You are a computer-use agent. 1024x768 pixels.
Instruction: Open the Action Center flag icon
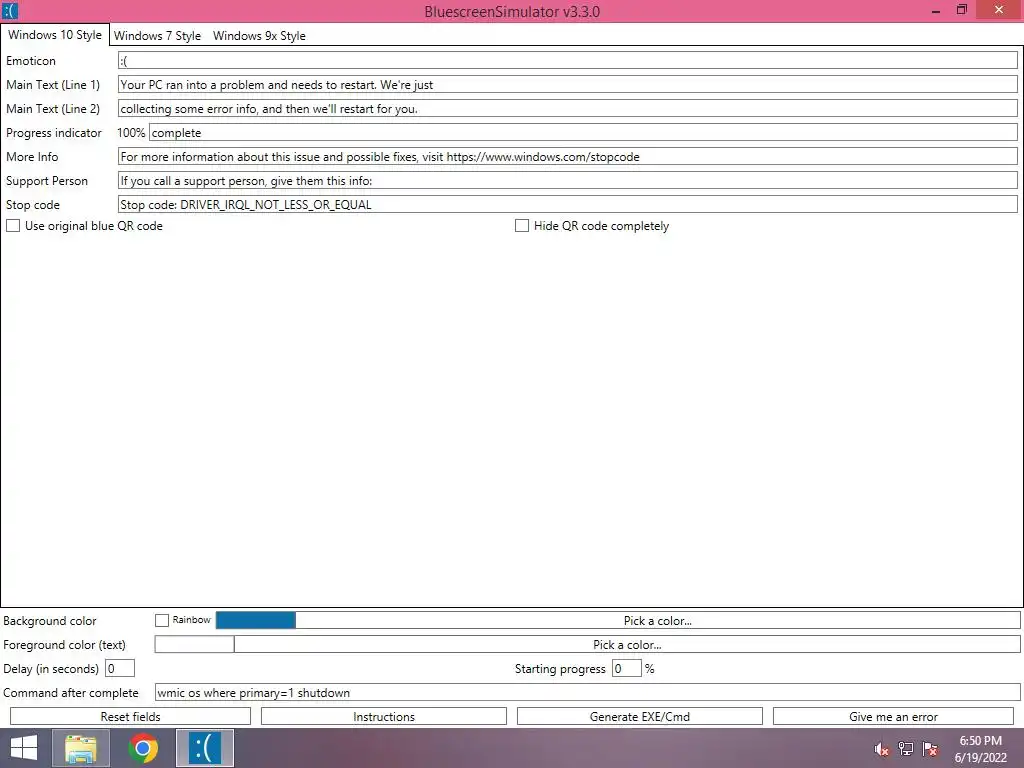click(x=930, y=749)
